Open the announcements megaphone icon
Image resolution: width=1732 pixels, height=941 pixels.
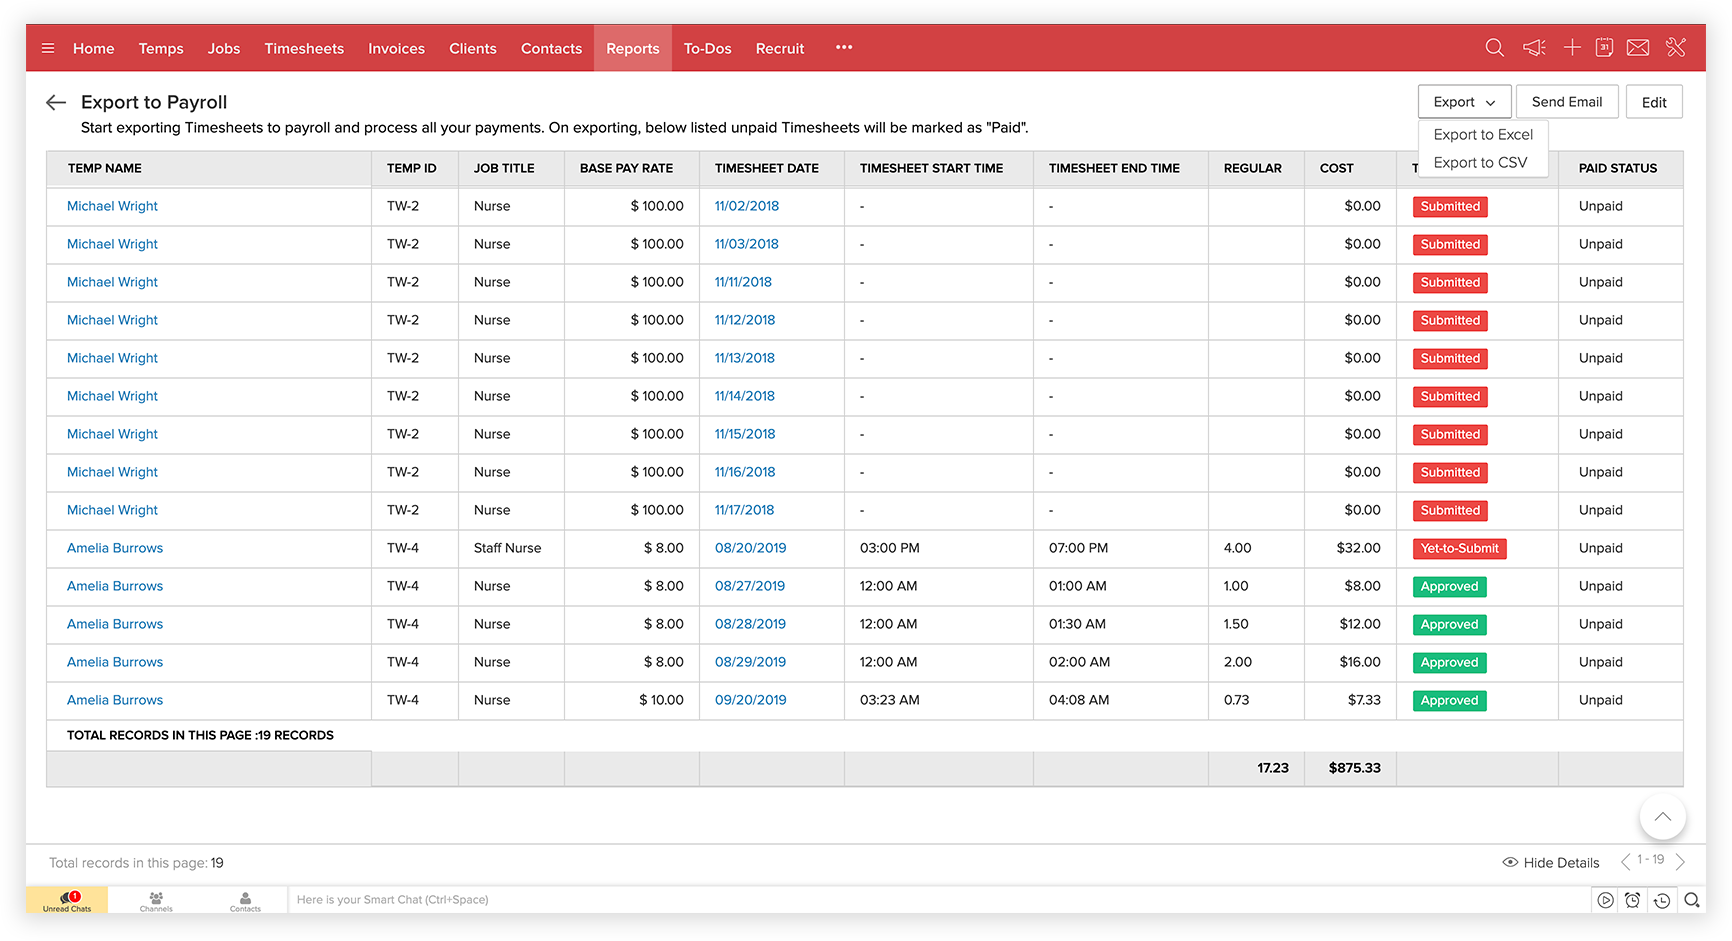pyautogui.click(x=1534, y=48)
